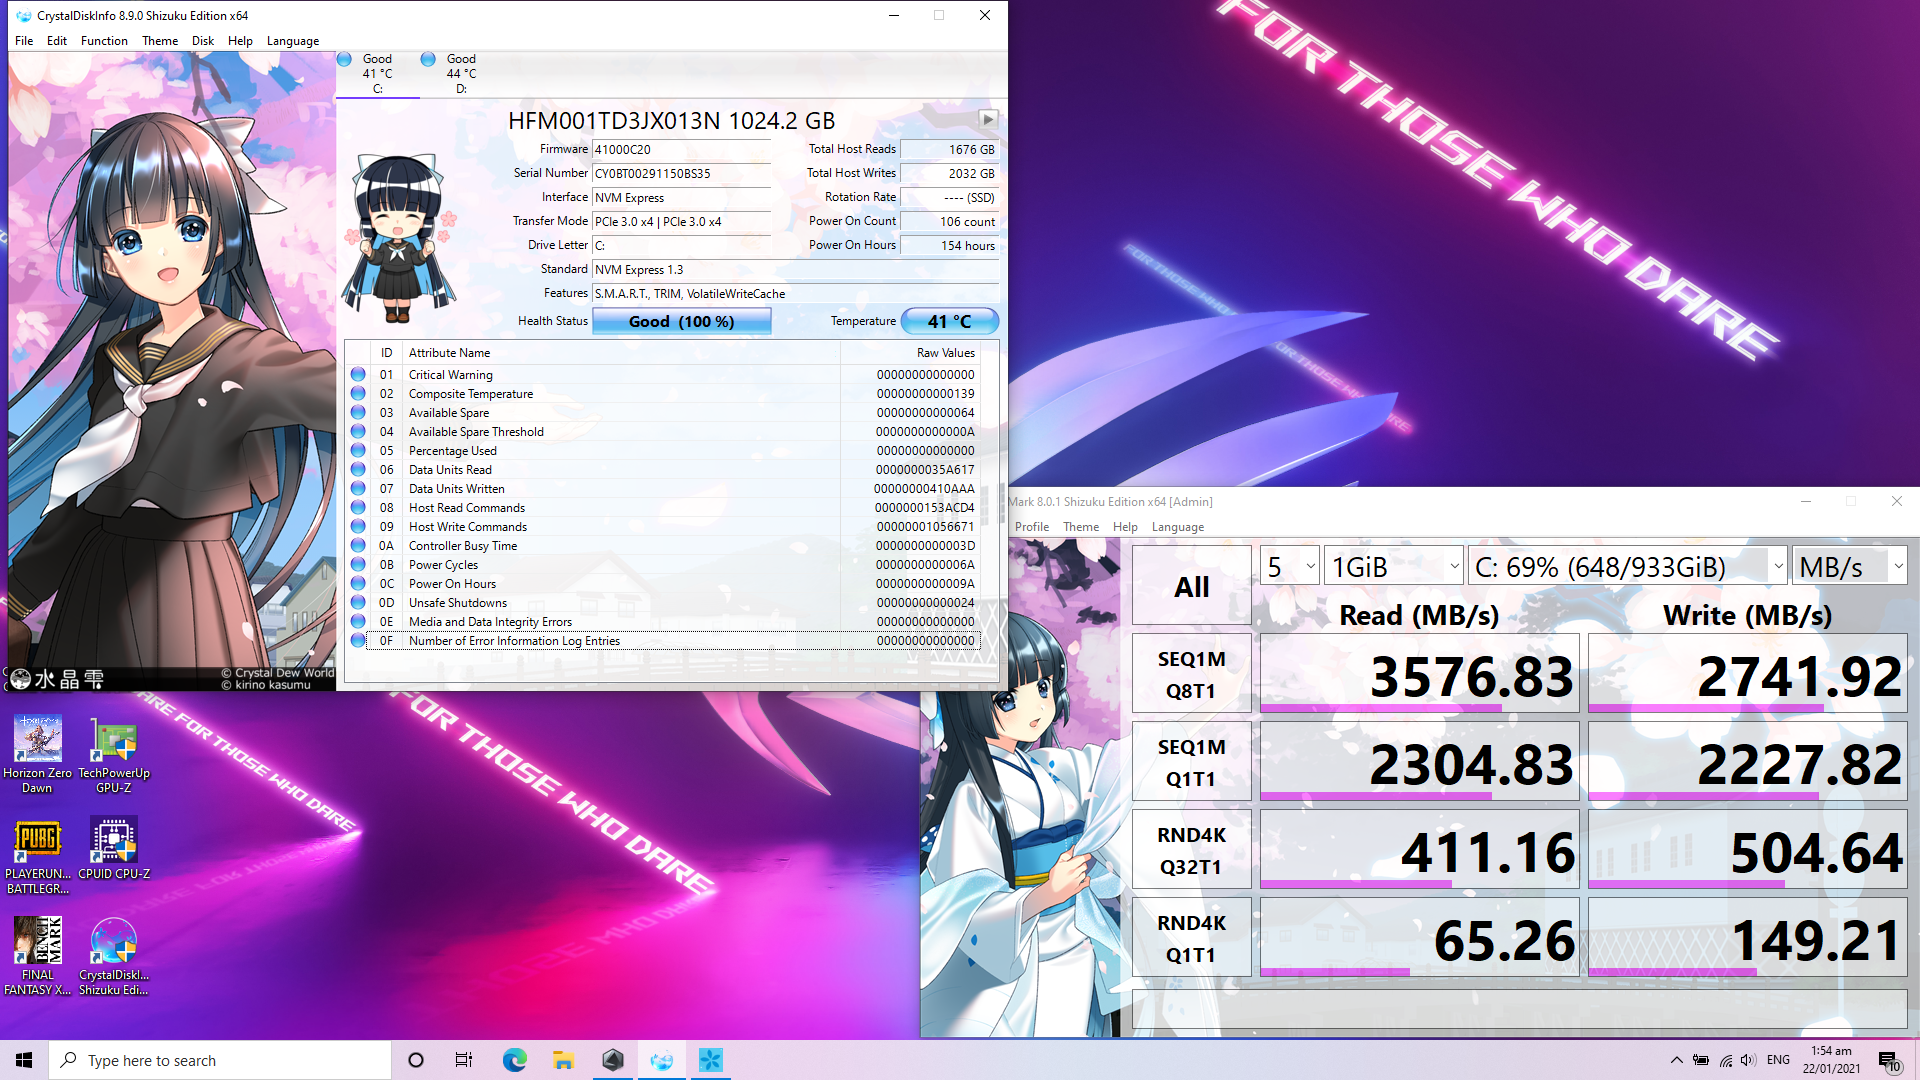The height and width of the screenshot is (1080, 1920).
Task: Open CrystalDiskInfo Shizuku Edition desktop shortcut
Action: 114,957
